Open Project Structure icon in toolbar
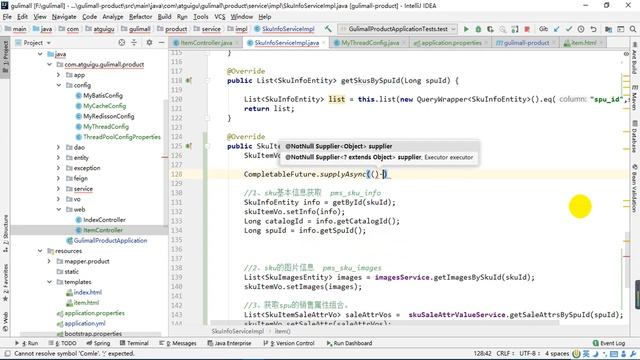640x360 pixels. pos(608,29)
